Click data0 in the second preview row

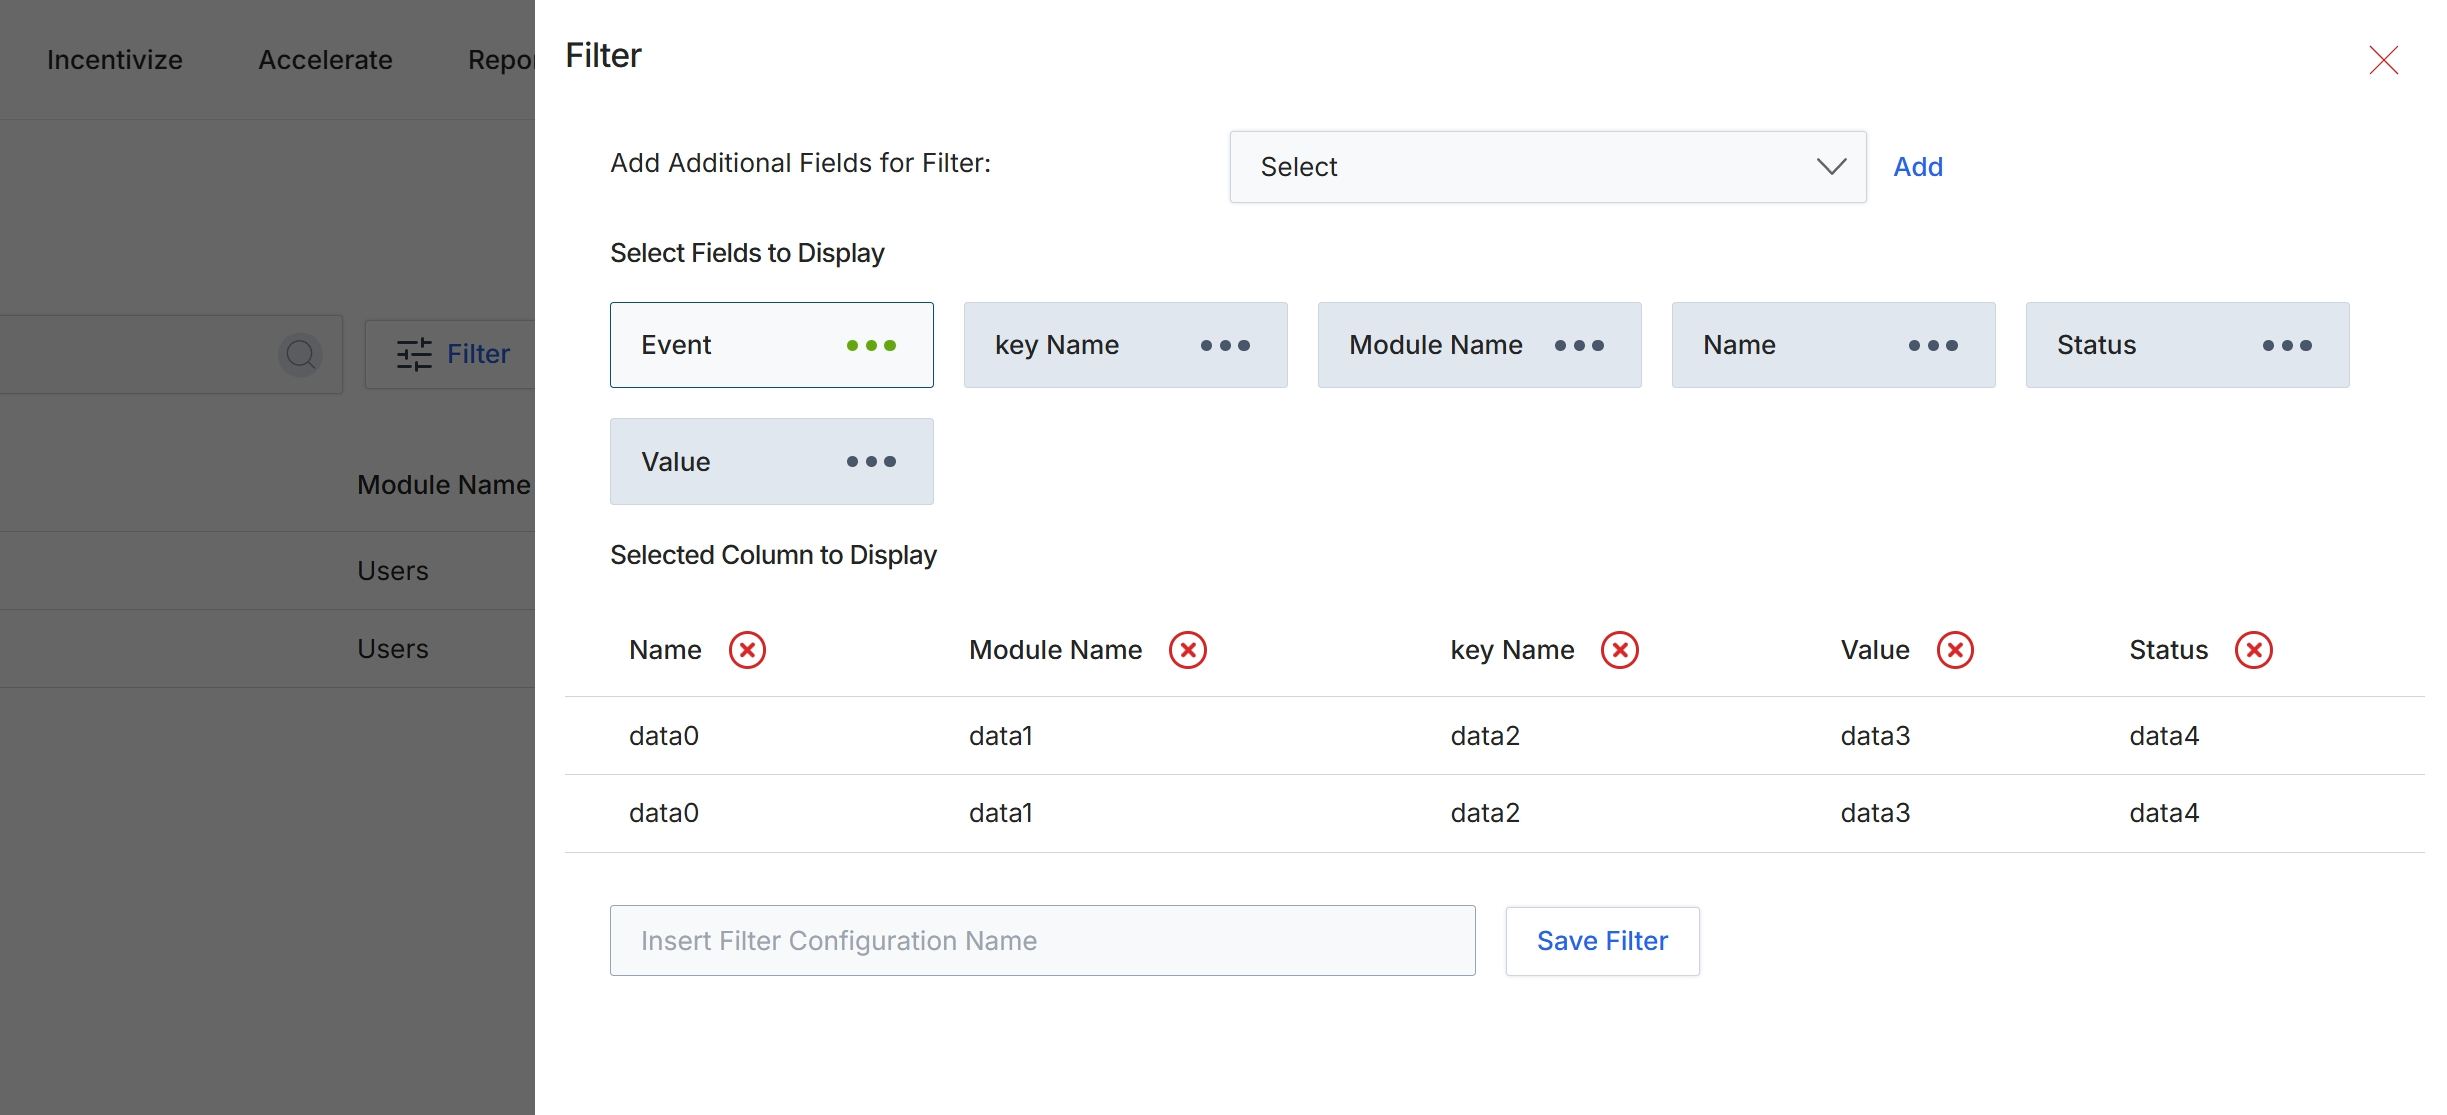(664, 813)
